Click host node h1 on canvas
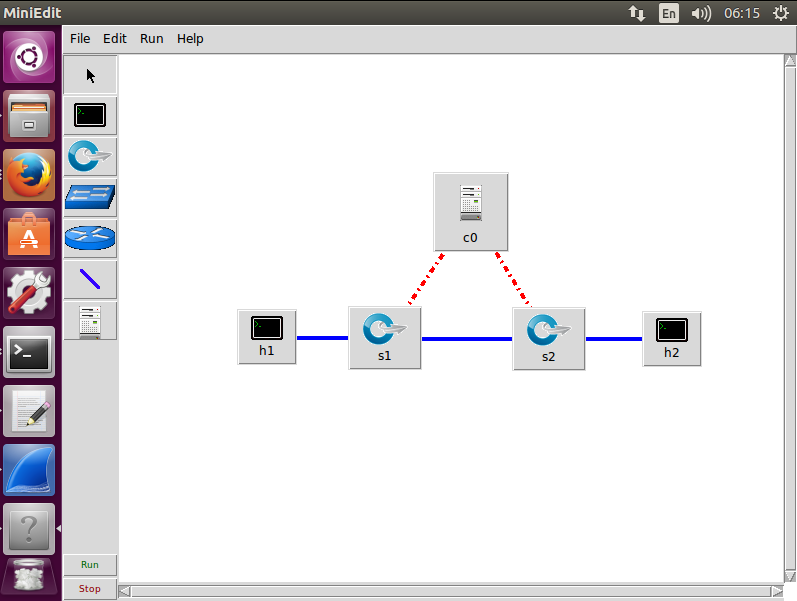This screenshot has height=601, width=797. [x=267, y=337]
